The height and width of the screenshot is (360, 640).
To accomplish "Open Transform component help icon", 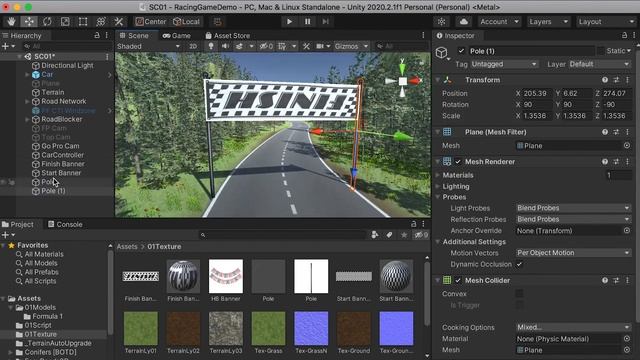I will click(x=605, y=80).
